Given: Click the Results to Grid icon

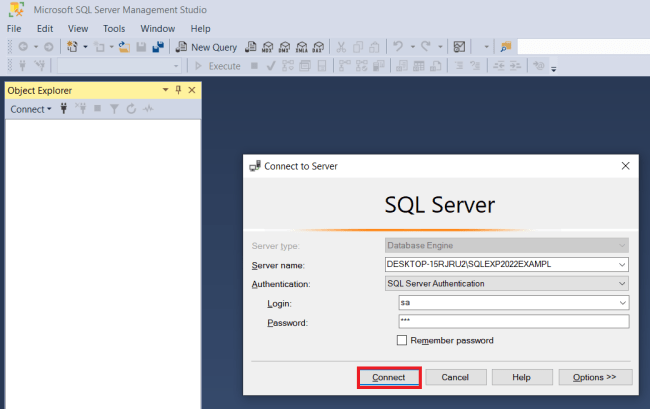Looking at the screenshot, I should (419, 66).
